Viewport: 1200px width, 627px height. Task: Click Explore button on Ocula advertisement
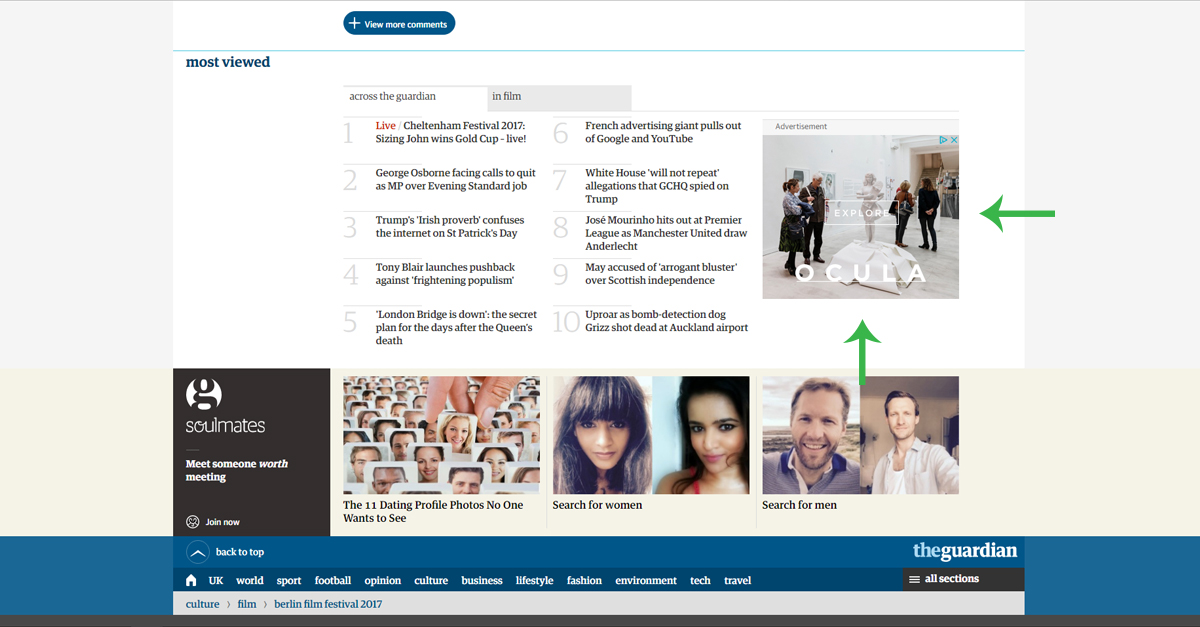point(860,213)
